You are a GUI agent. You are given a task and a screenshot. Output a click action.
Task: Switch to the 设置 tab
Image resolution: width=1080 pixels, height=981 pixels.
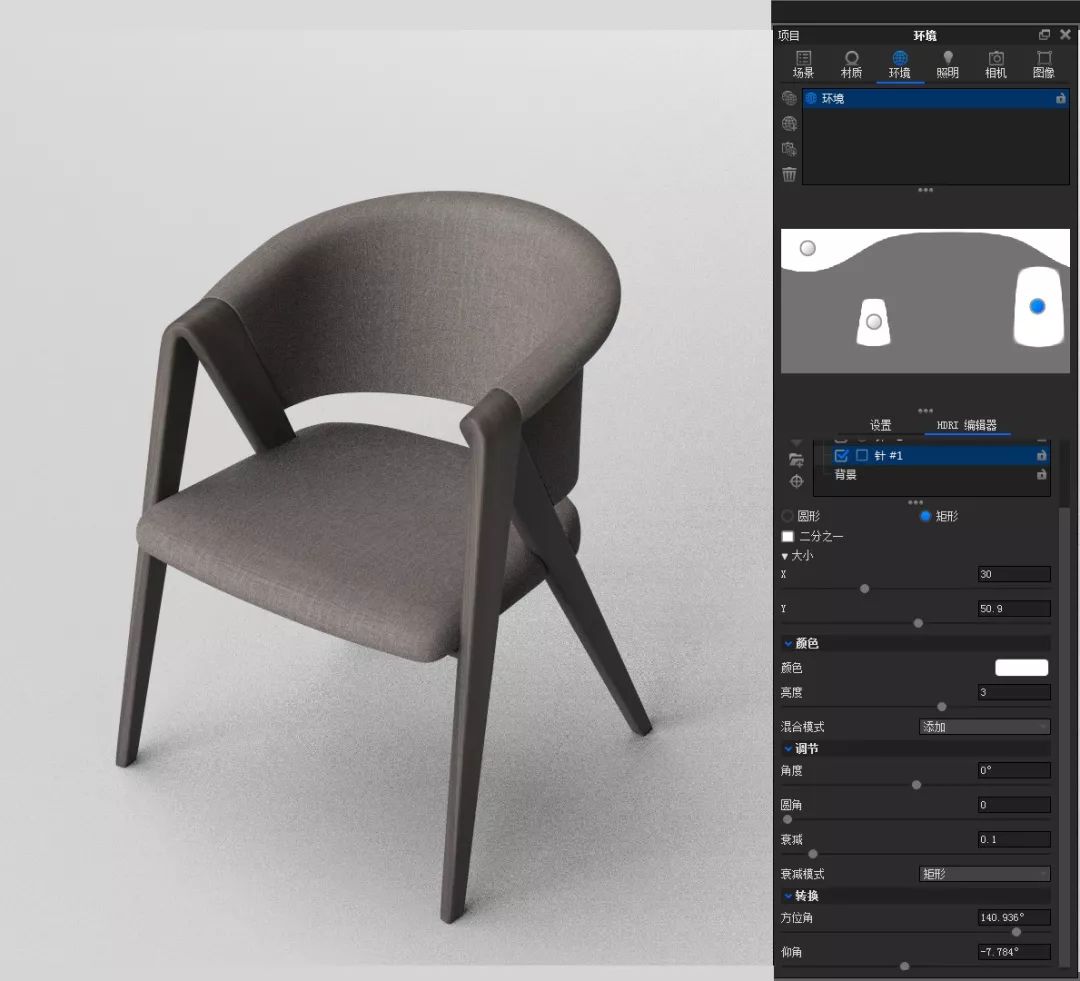880,425
